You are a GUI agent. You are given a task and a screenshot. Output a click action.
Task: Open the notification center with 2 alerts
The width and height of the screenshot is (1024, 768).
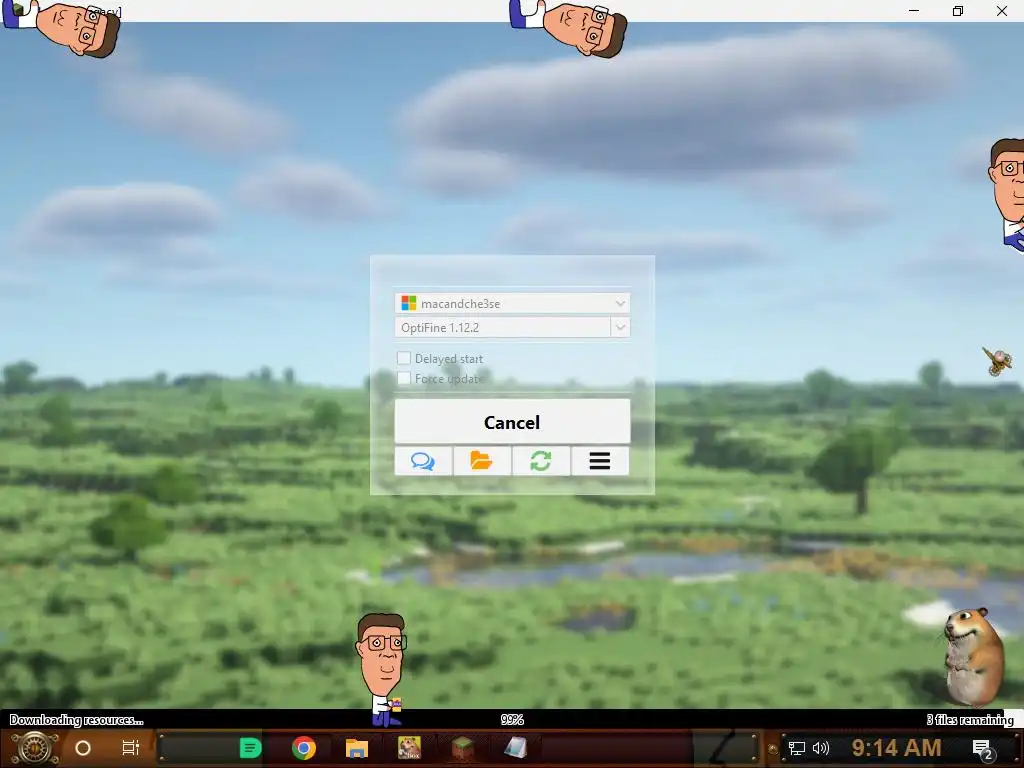pos(983,750)
